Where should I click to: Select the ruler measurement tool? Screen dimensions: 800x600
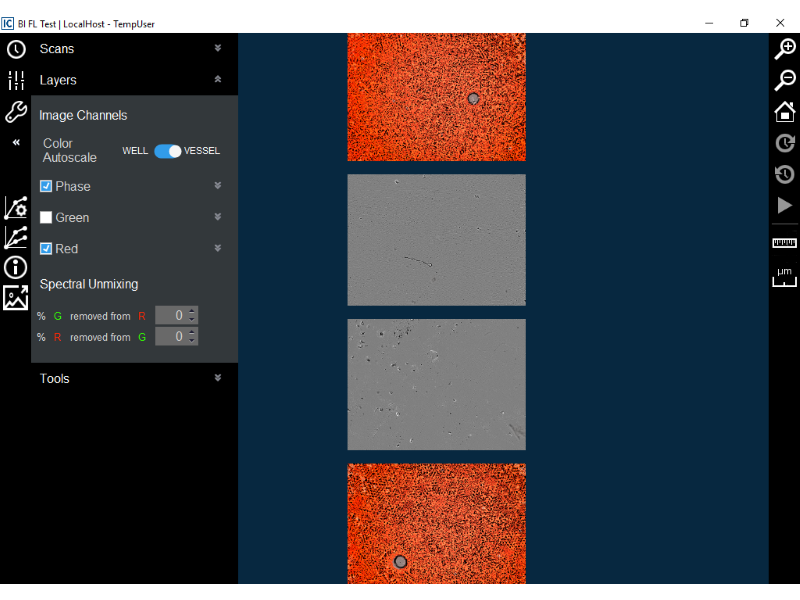(785, 243)
